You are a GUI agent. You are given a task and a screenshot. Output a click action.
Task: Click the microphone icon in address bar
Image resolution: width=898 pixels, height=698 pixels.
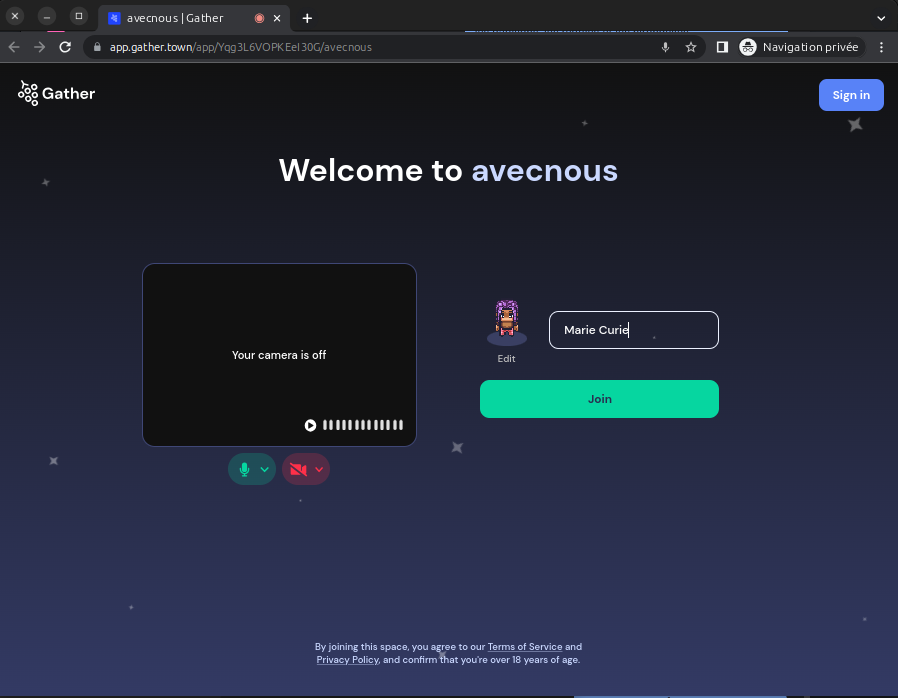click(666, 47)
